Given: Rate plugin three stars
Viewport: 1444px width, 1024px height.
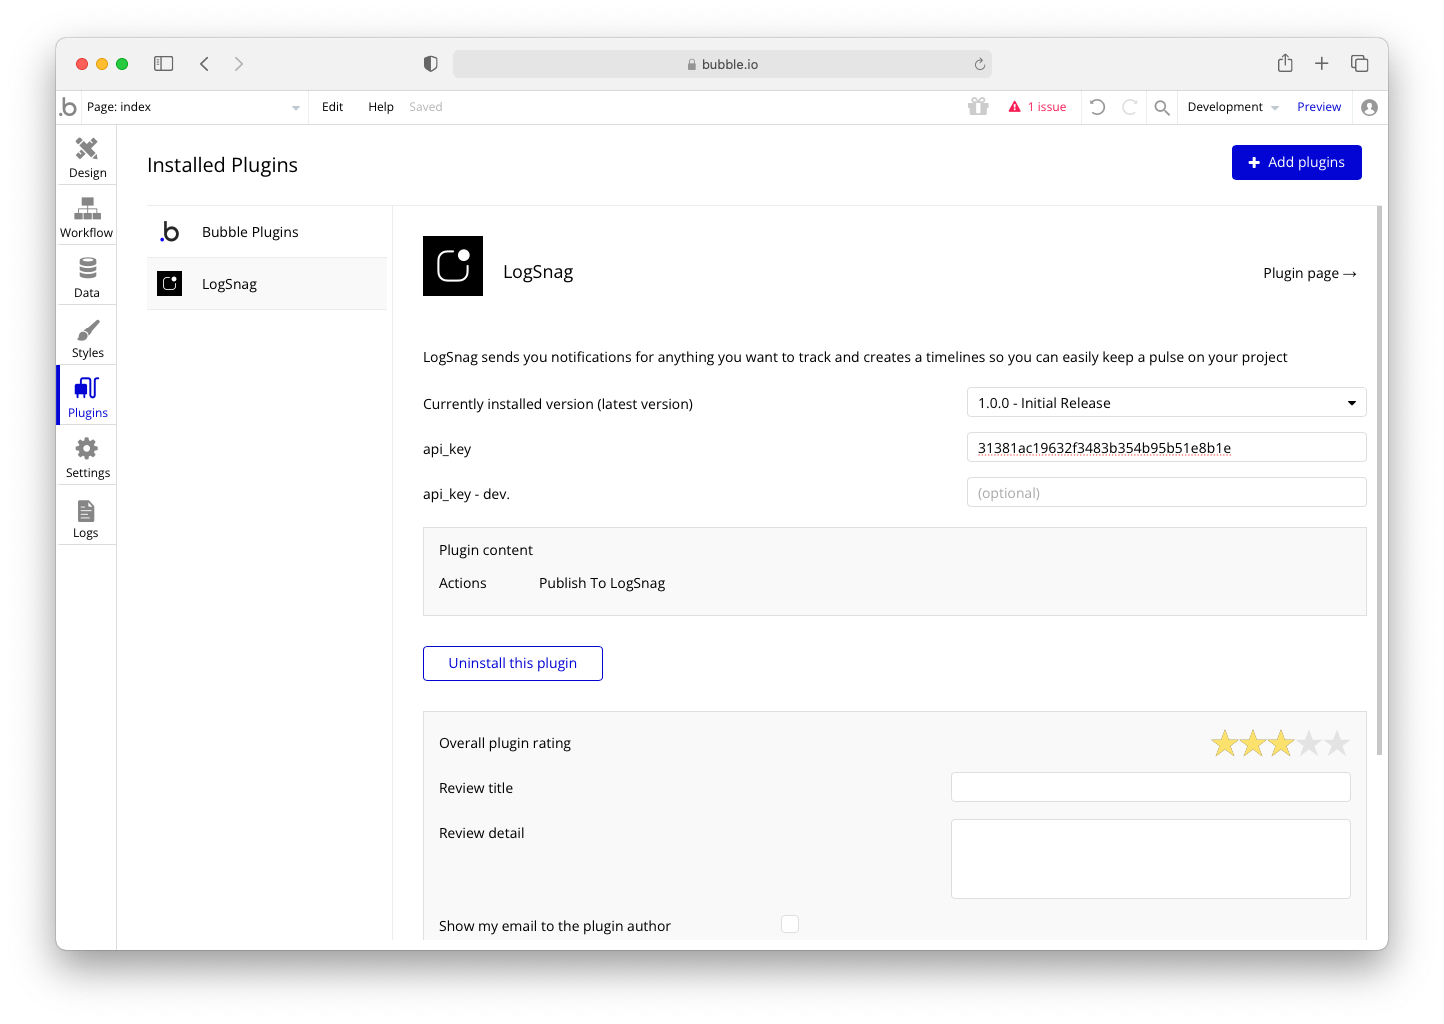Looking at the screenshot, I should pyautogui.click(x=1280, y=743).
